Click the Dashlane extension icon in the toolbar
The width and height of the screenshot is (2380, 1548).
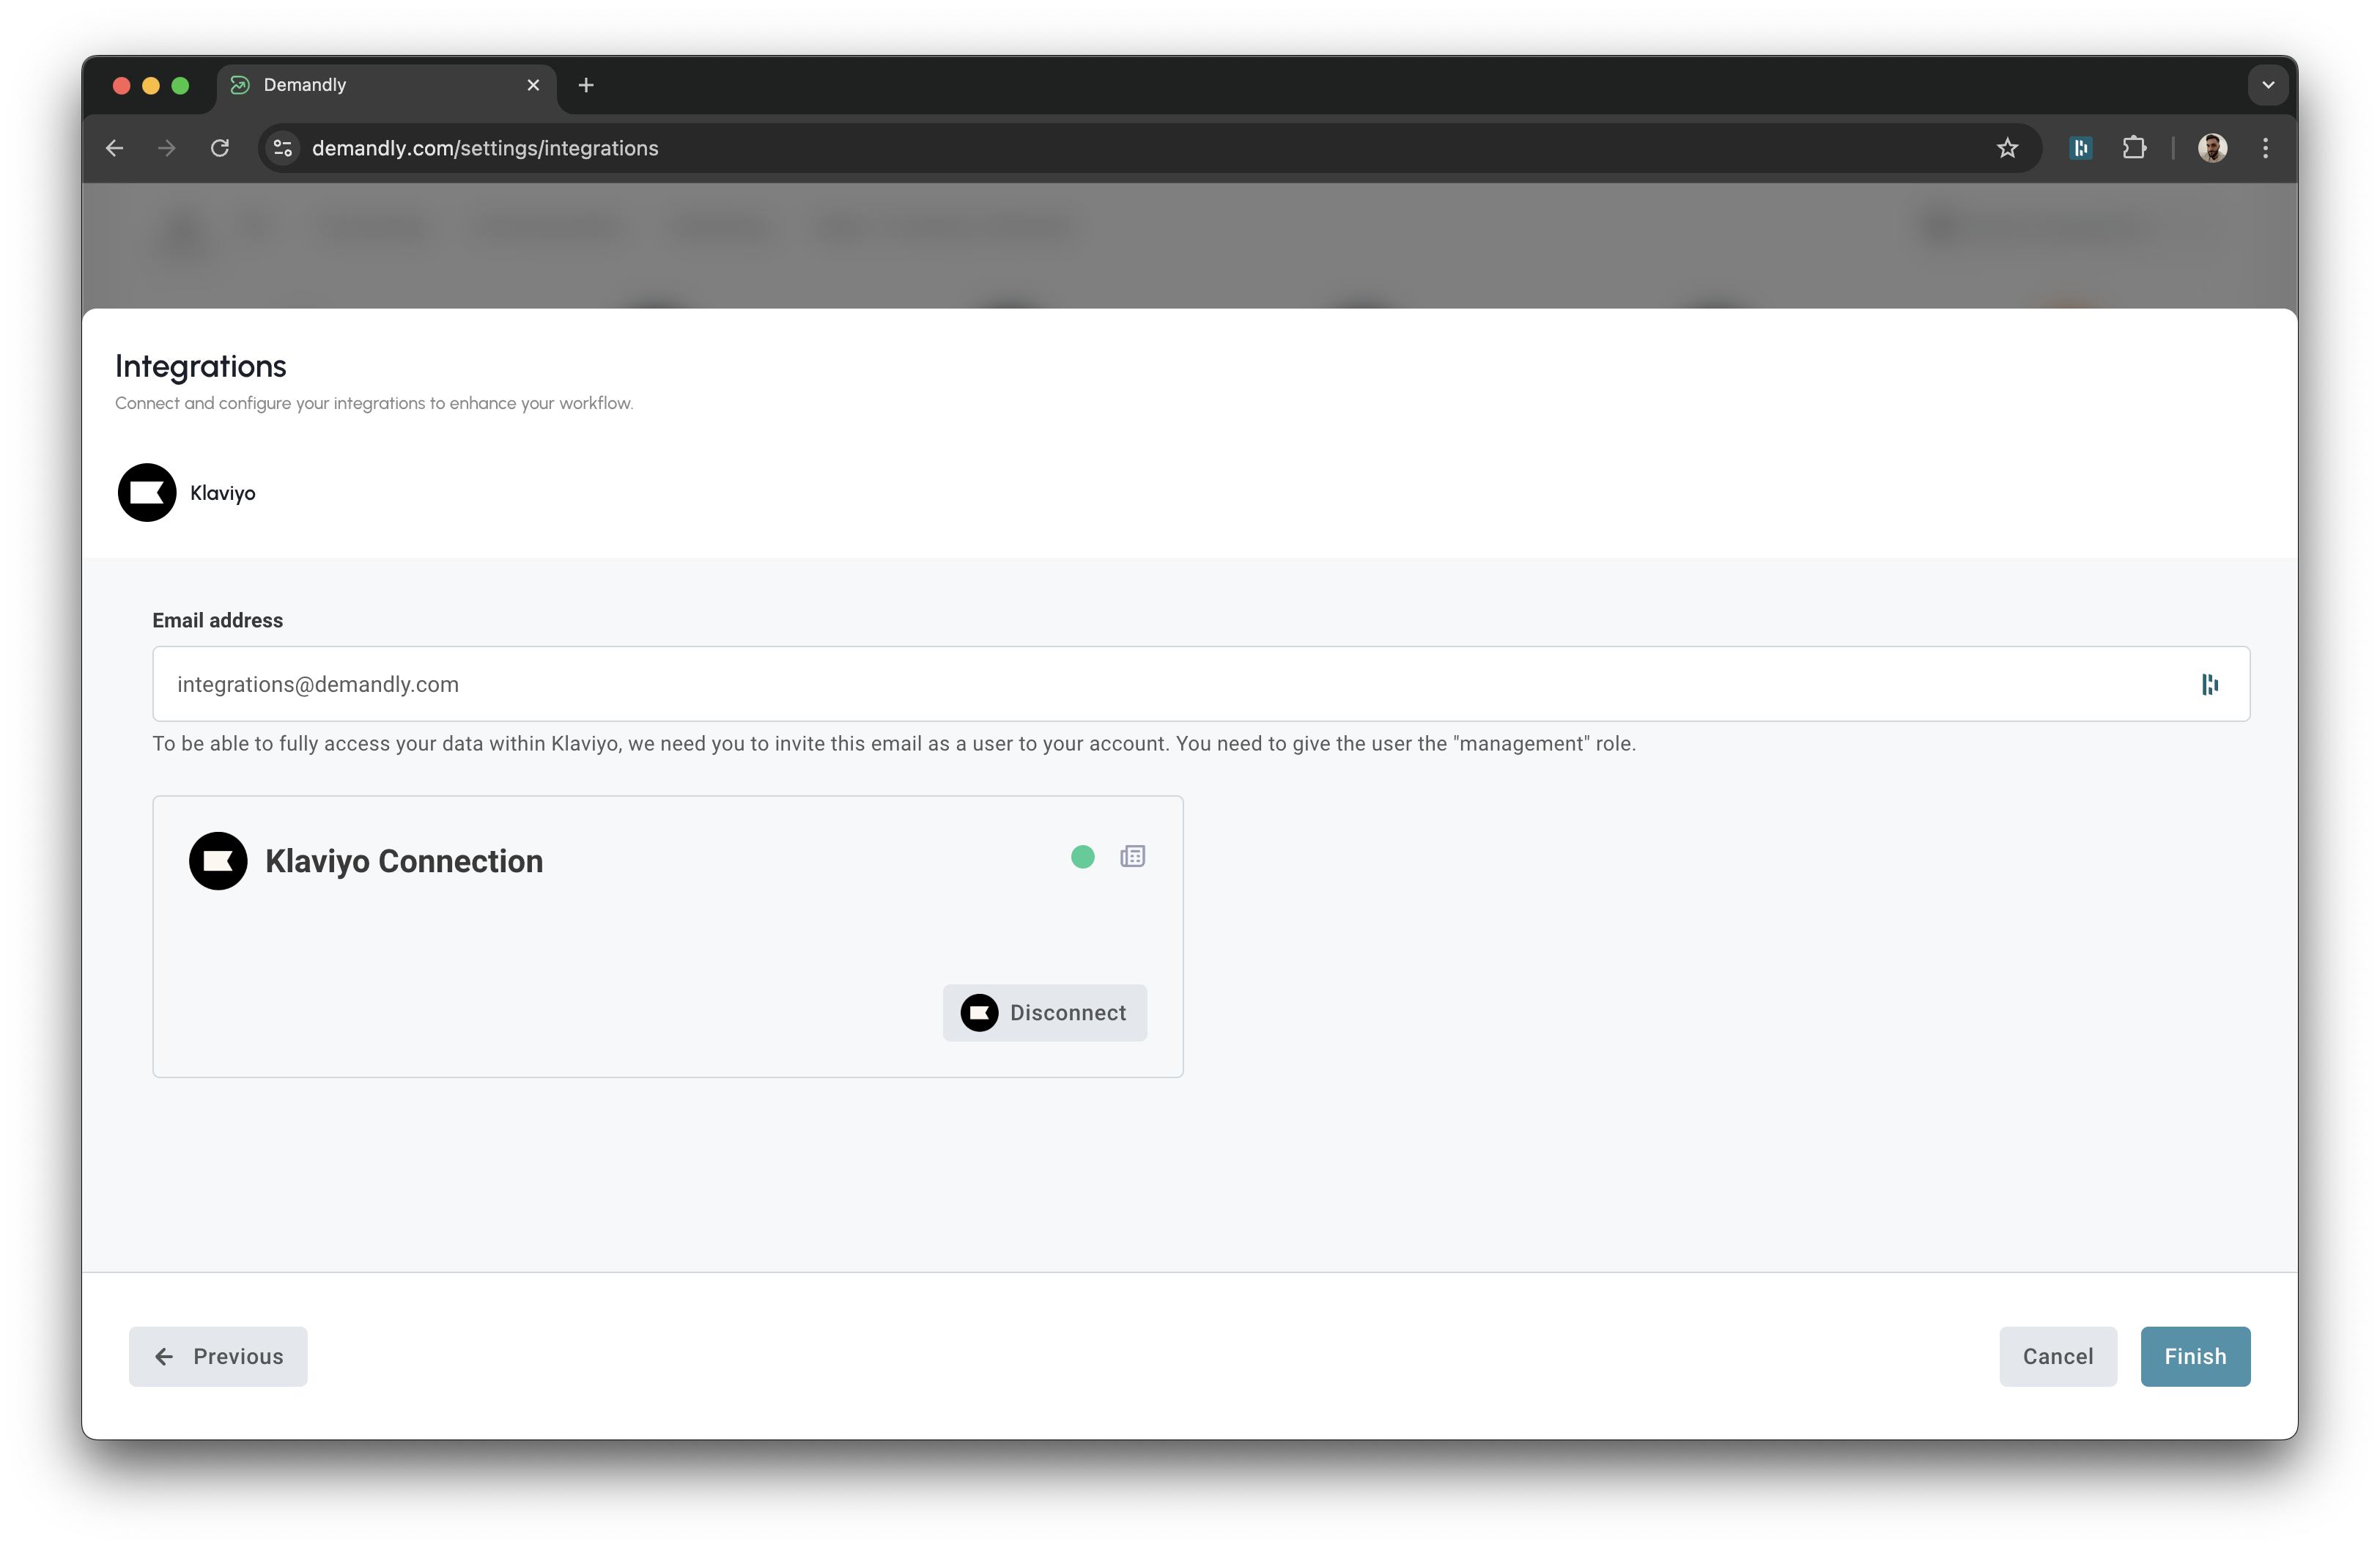pos(2081,147)
